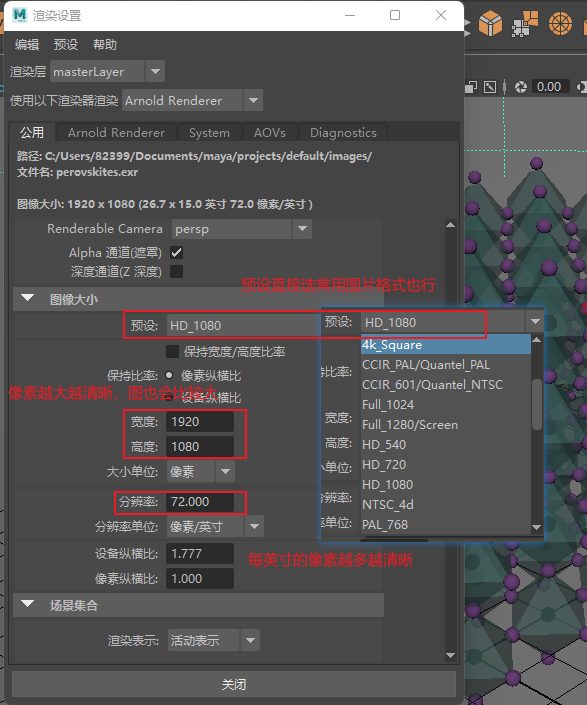This screenshot has width=587, height=705.
Task: Click the 宽度 field showing 1920
Action: pos(200,422)
